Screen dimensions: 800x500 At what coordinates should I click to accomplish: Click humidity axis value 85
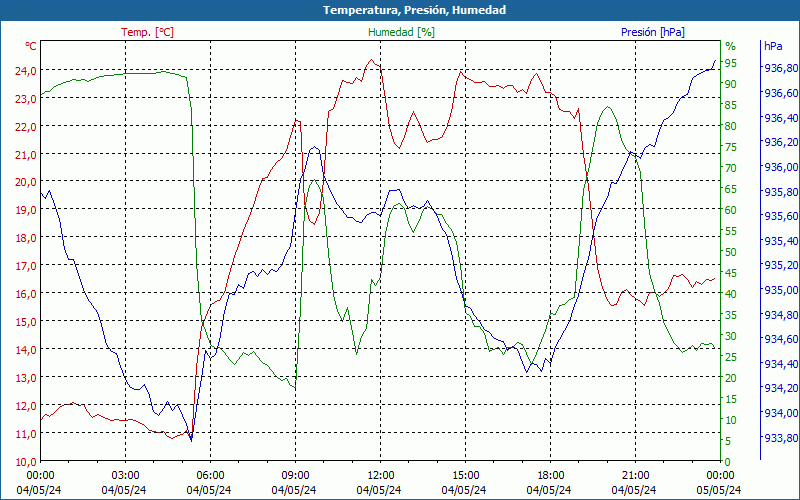pyautogui.click(x=731, y=105)
